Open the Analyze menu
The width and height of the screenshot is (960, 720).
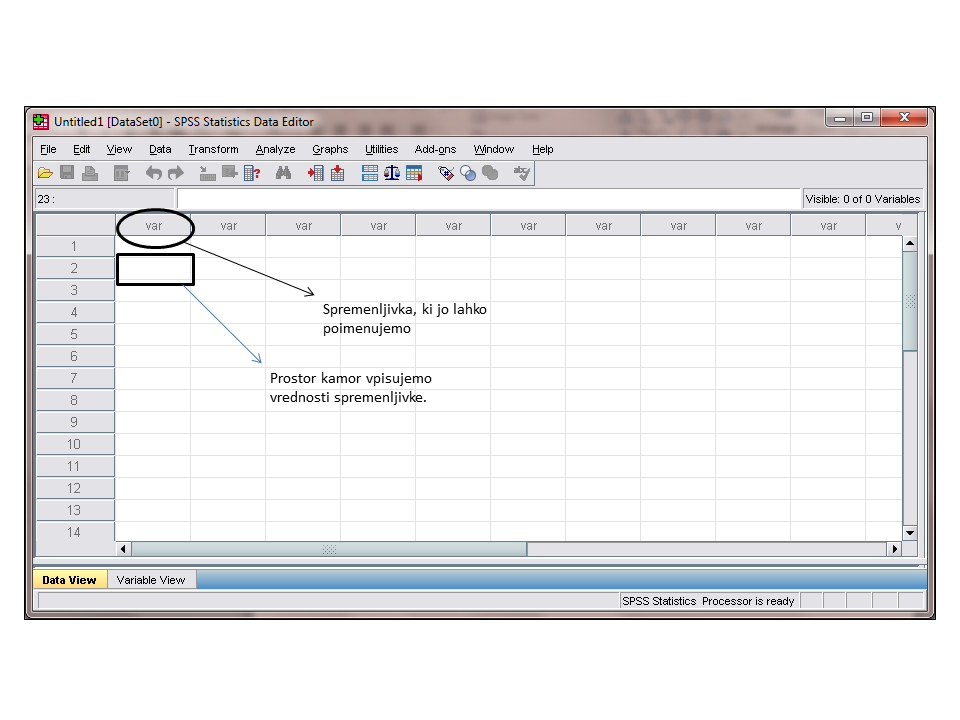275,149
